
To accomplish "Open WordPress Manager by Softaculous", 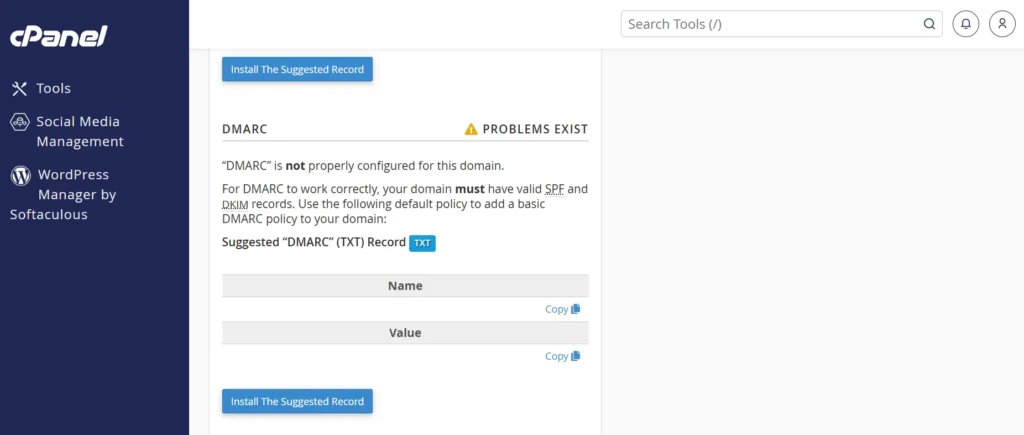I will click(x=63, y=195).
